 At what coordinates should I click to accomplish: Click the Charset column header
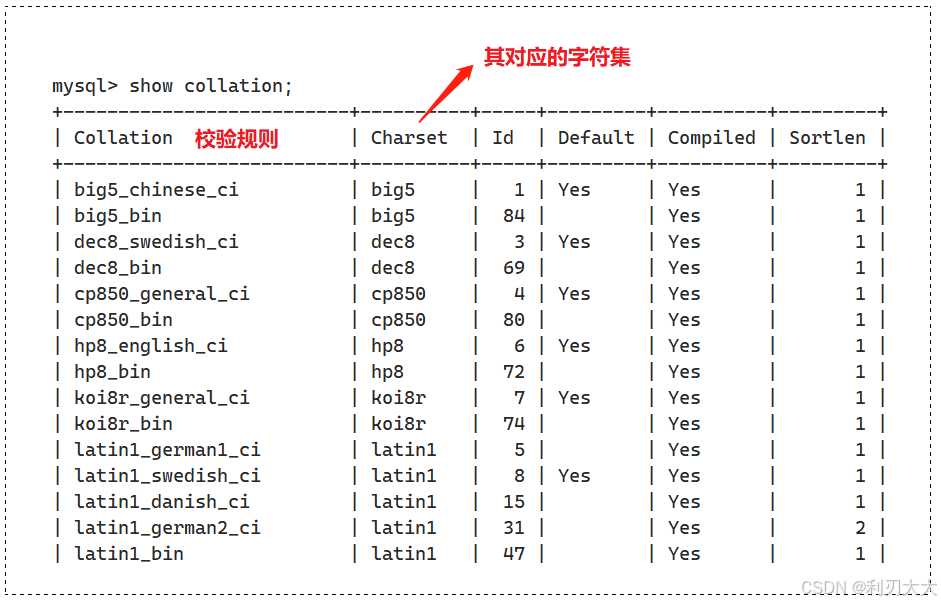(409, 138)
